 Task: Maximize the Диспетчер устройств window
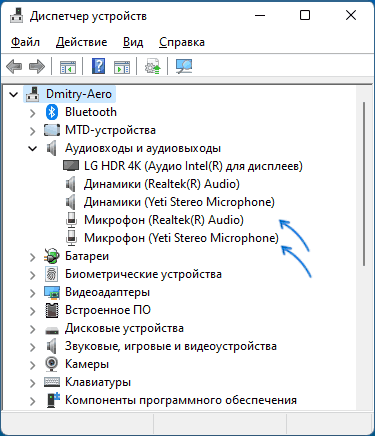tap(305, 15)
